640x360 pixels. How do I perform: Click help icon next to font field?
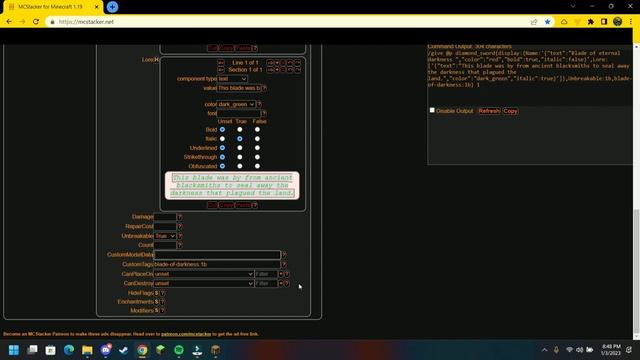point(264,113)
